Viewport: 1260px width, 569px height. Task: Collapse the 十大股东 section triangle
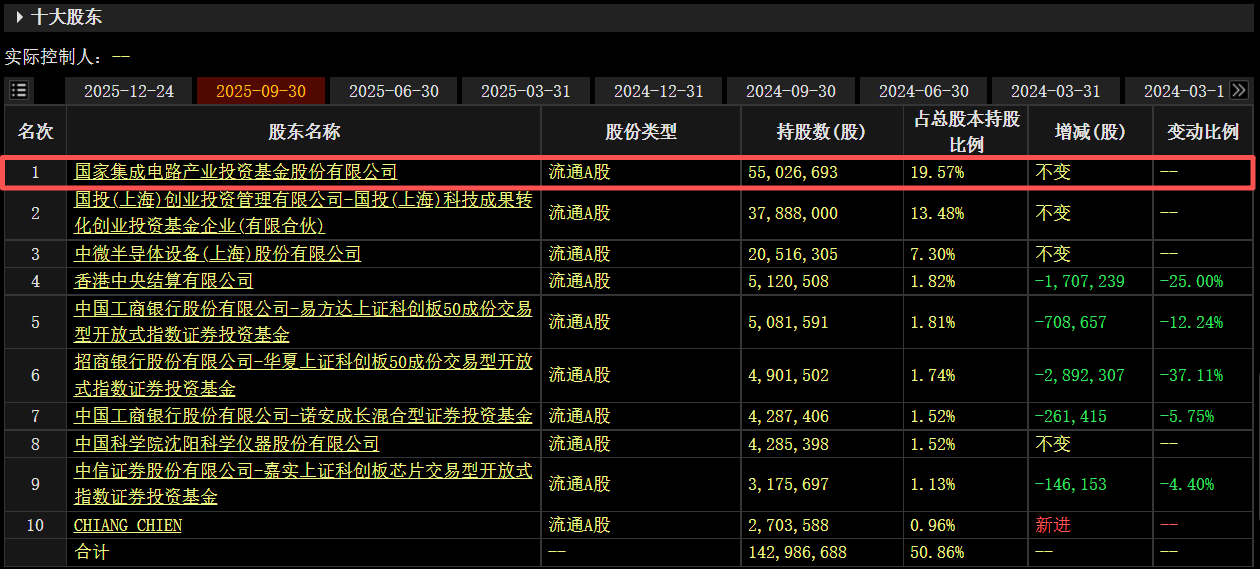(19, 17)
